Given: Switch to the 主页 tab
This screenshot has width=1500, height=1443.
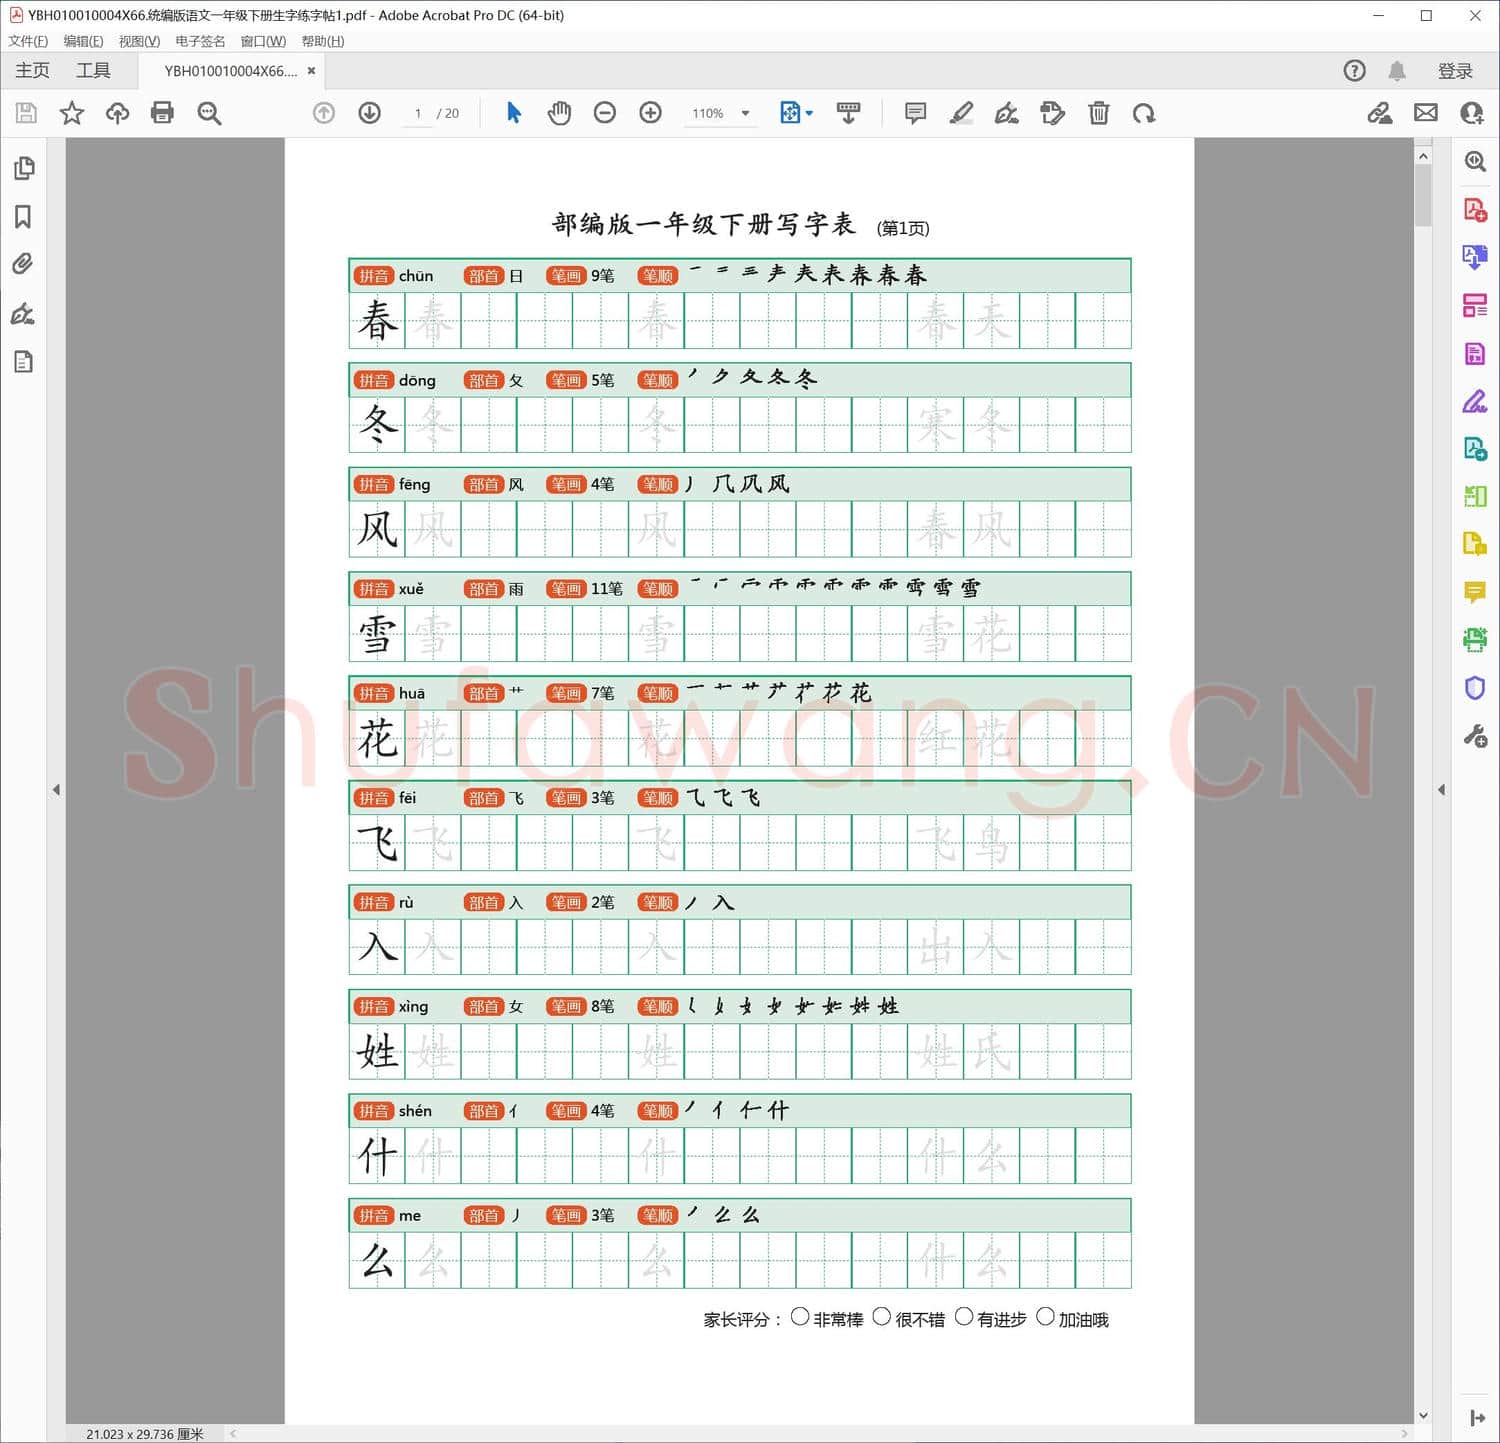Looking at the screenshot, I should pos(32,70).
